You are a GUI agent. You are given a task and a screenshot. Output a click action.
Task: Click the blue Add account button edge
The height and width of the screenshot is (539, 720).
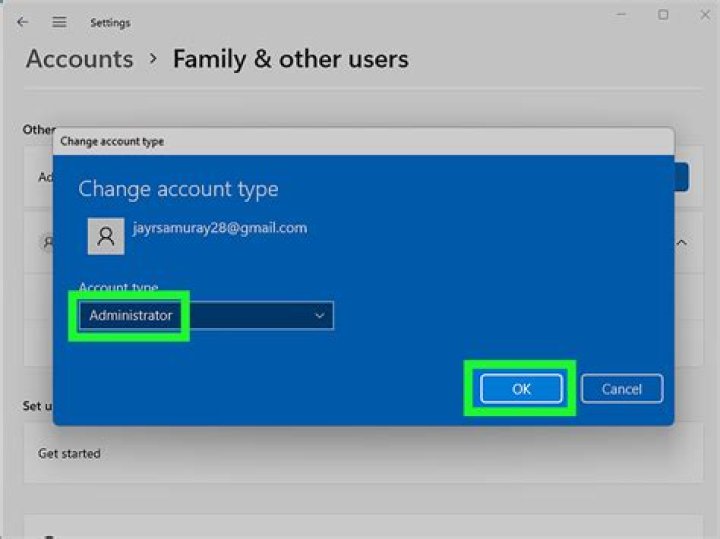681,177
